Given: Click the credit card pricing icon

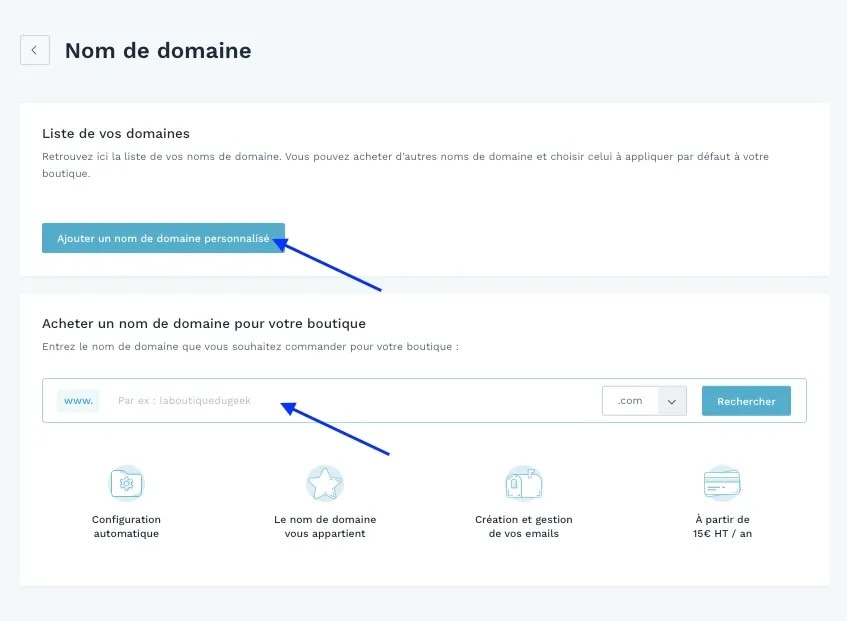Looking at the screenshot, I should [721, 483].
